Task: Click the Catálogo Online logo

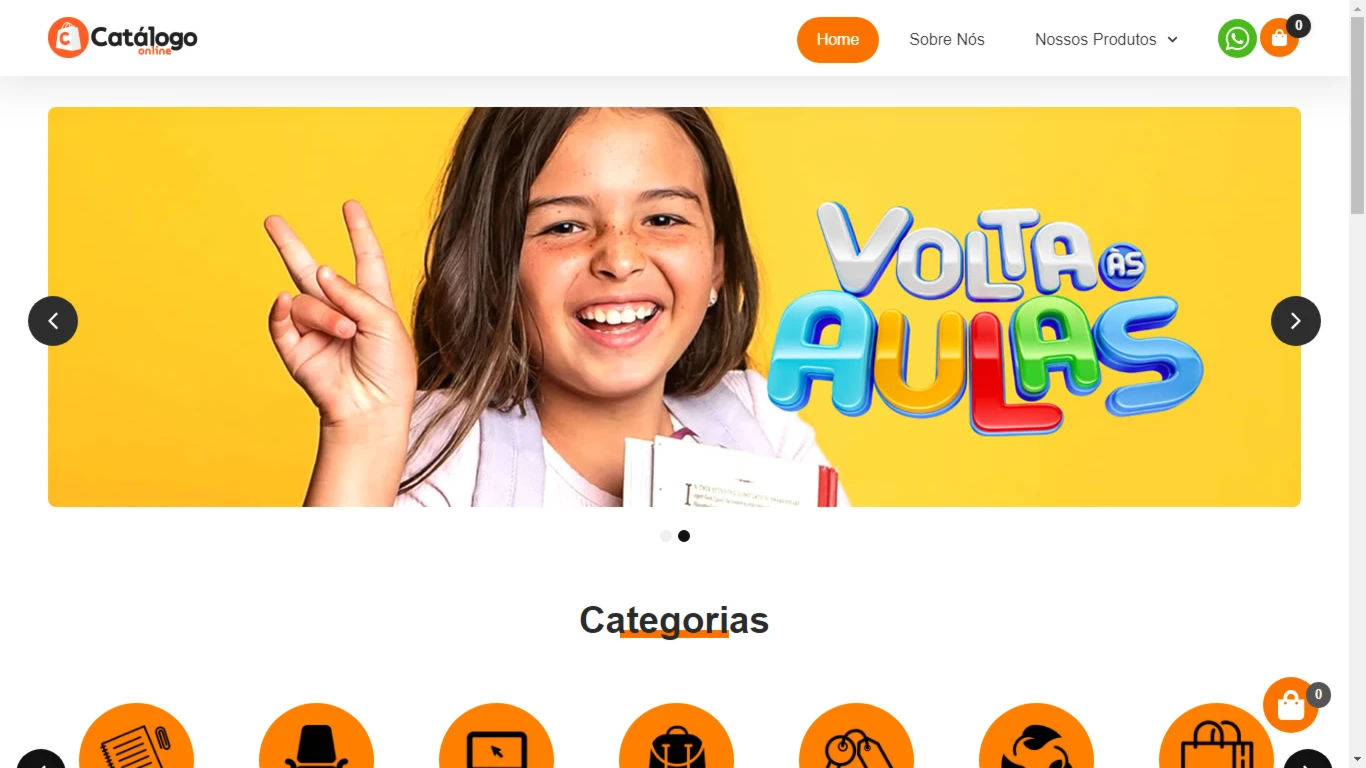Action: (x=122, y=38)
